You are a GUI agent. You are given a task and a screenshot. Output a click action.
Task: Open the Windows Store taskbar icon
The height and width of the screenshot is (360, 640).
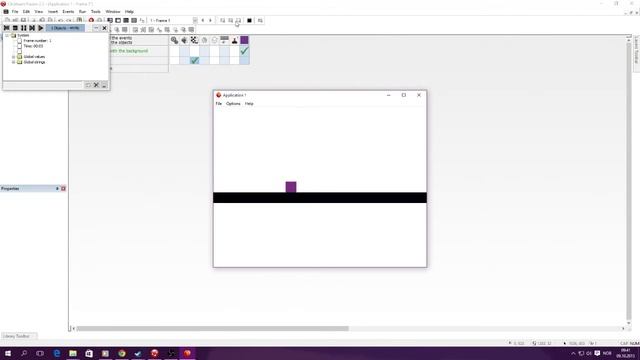point(89,353)
